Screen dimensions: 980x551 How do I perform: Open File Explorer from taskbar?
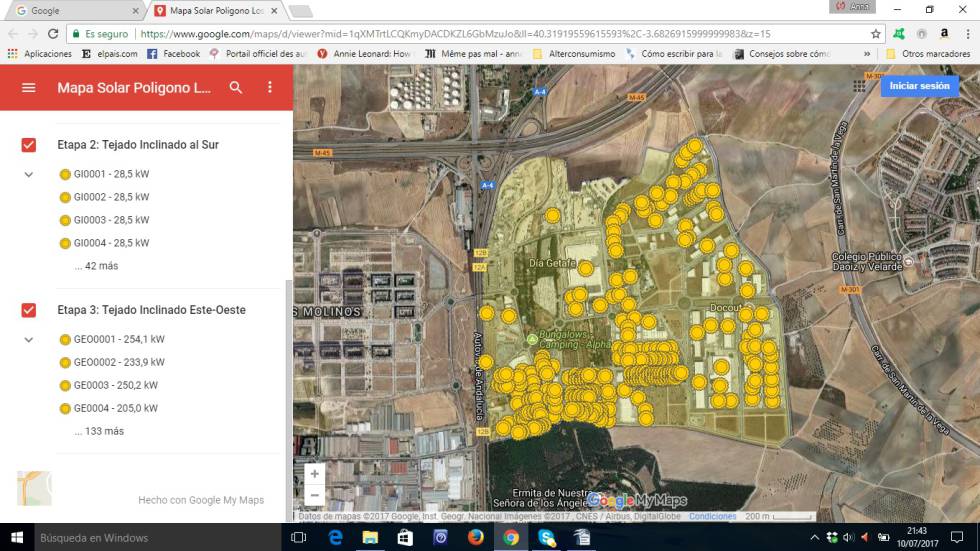[370, 537]
